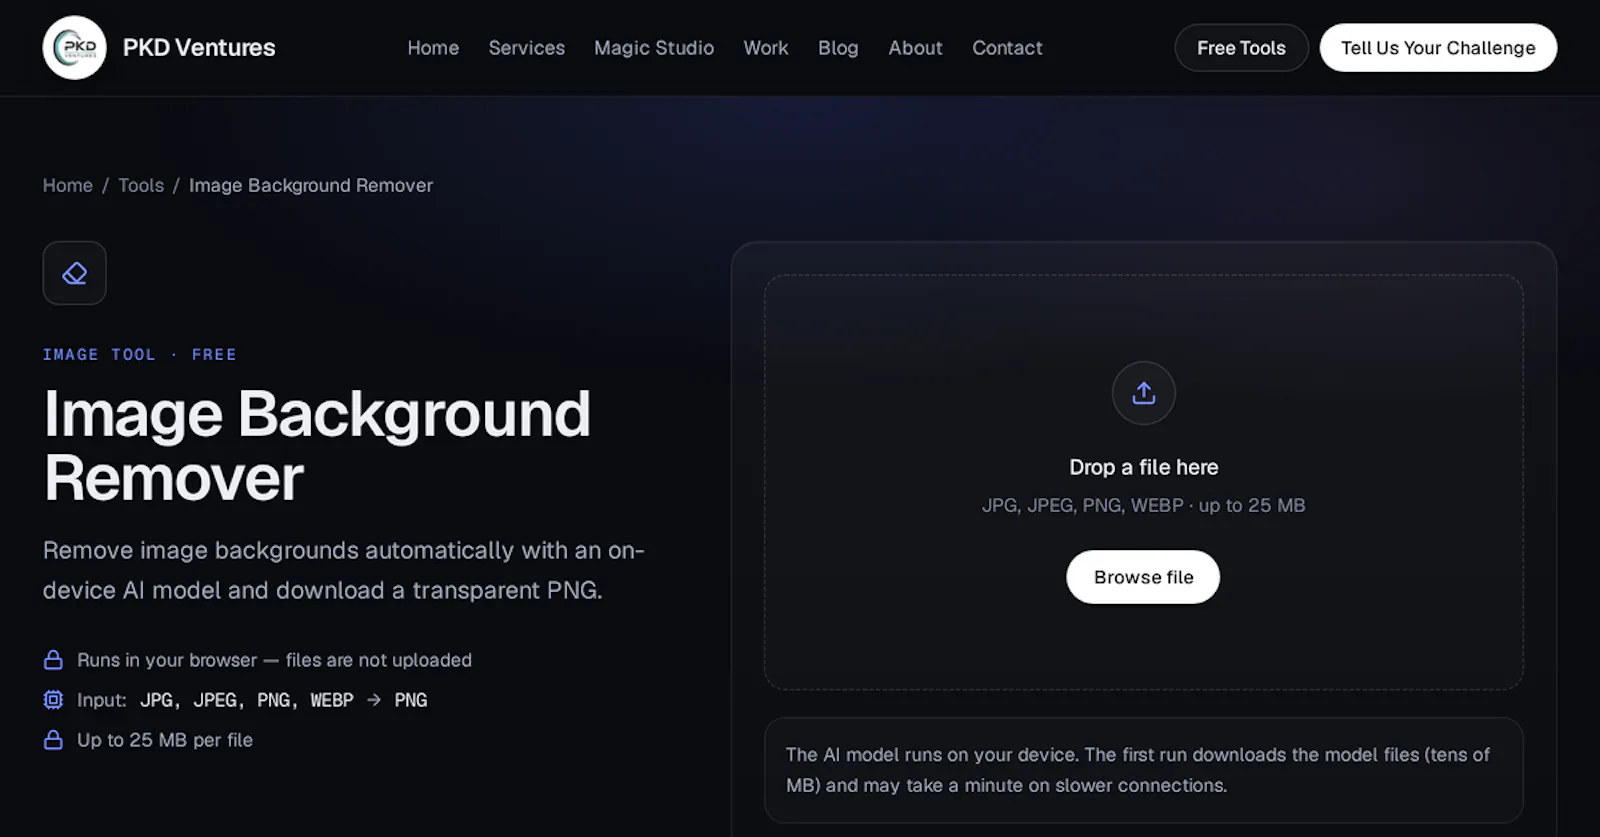The width and height of the screenshot is (1600, 837).
Task: Open the Home navigation menu item
Action: coord(433,48)
